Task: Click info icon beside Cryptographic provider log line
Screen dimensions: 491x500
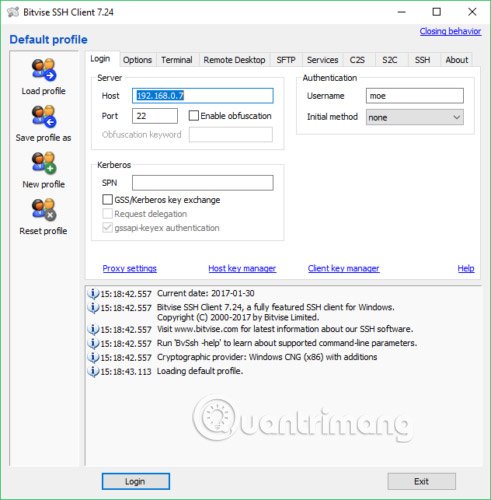Action: (x=93, y=357)
